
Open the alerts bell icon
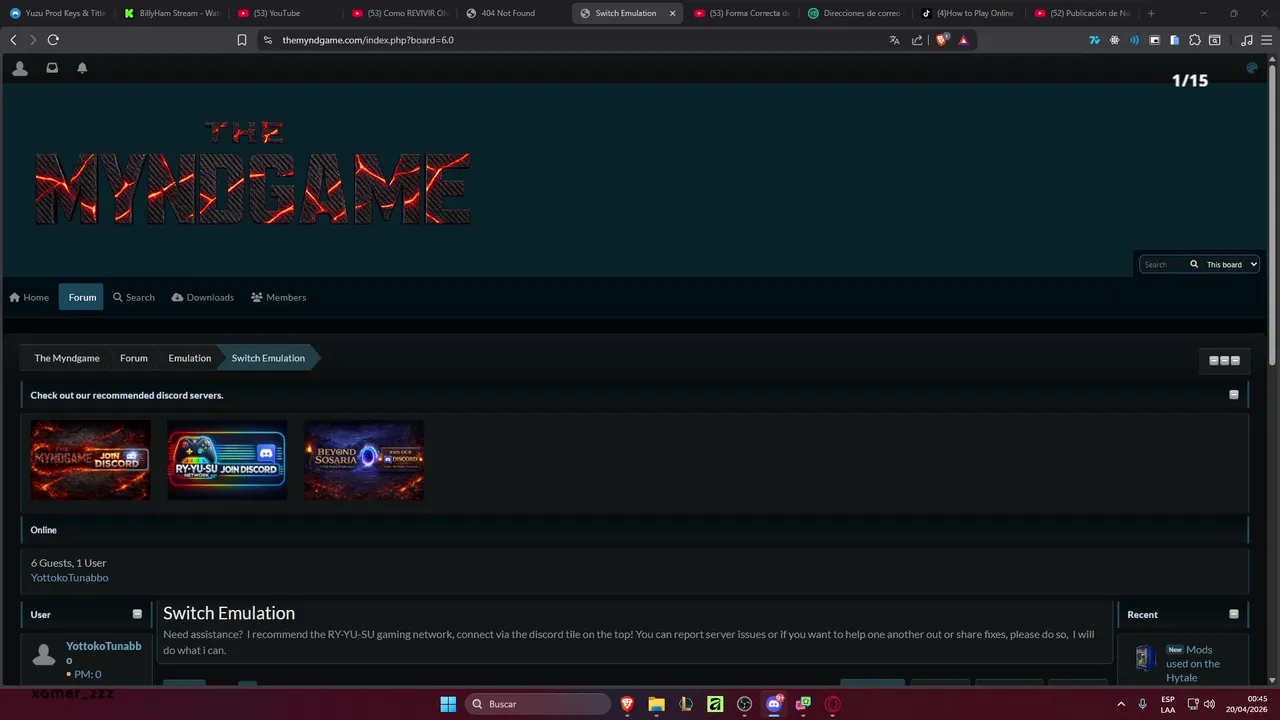coord(82,68)
